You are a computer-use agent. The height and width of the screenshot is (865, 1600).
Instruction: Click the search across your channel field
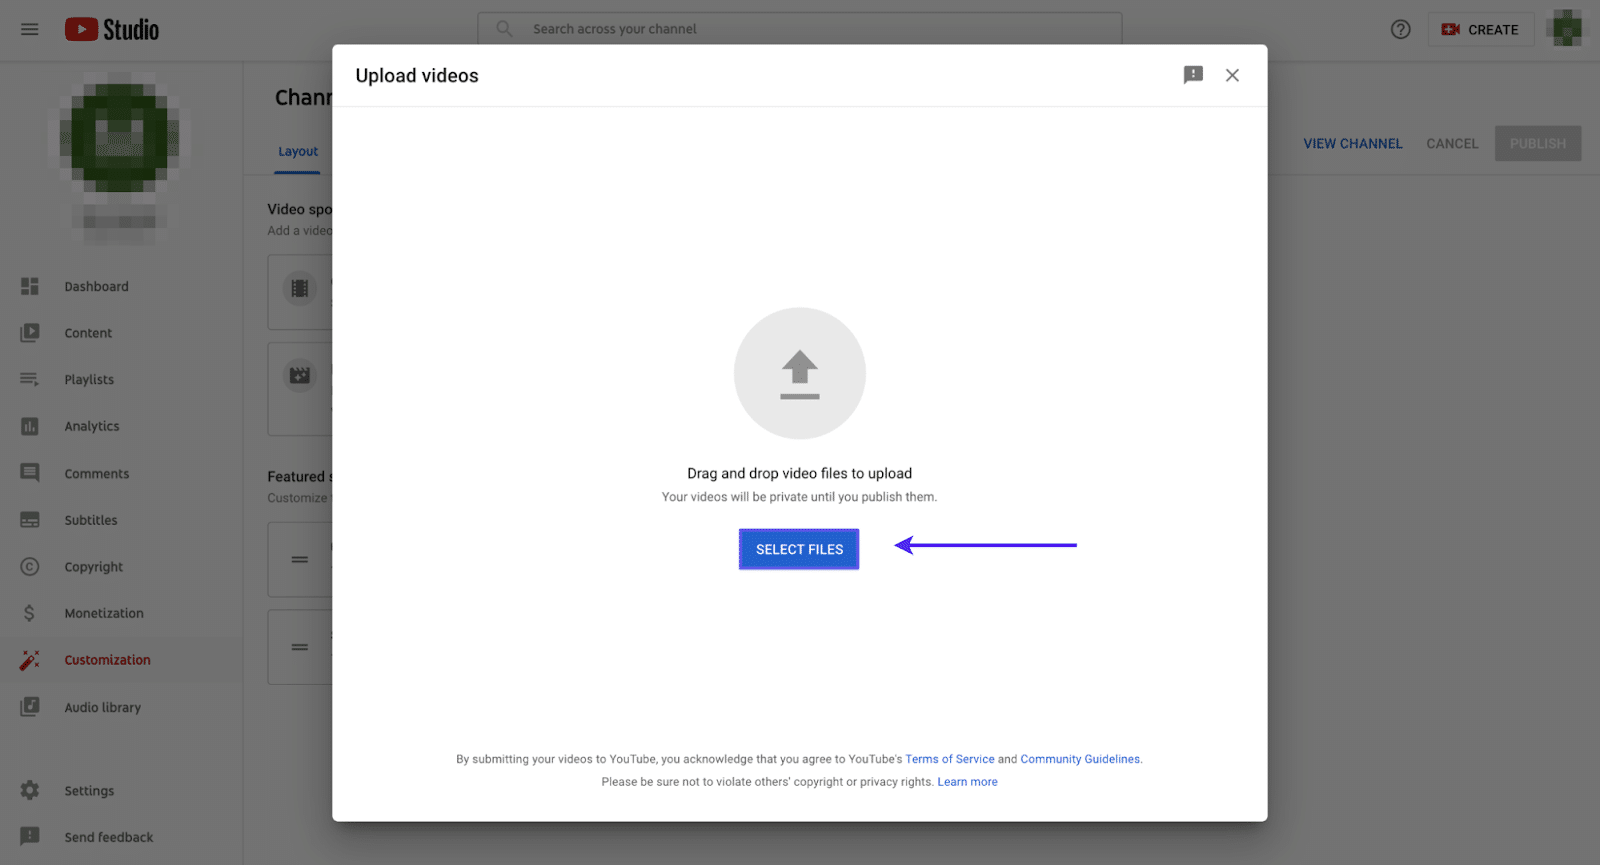pyautogui.click(x=800, y=29)
